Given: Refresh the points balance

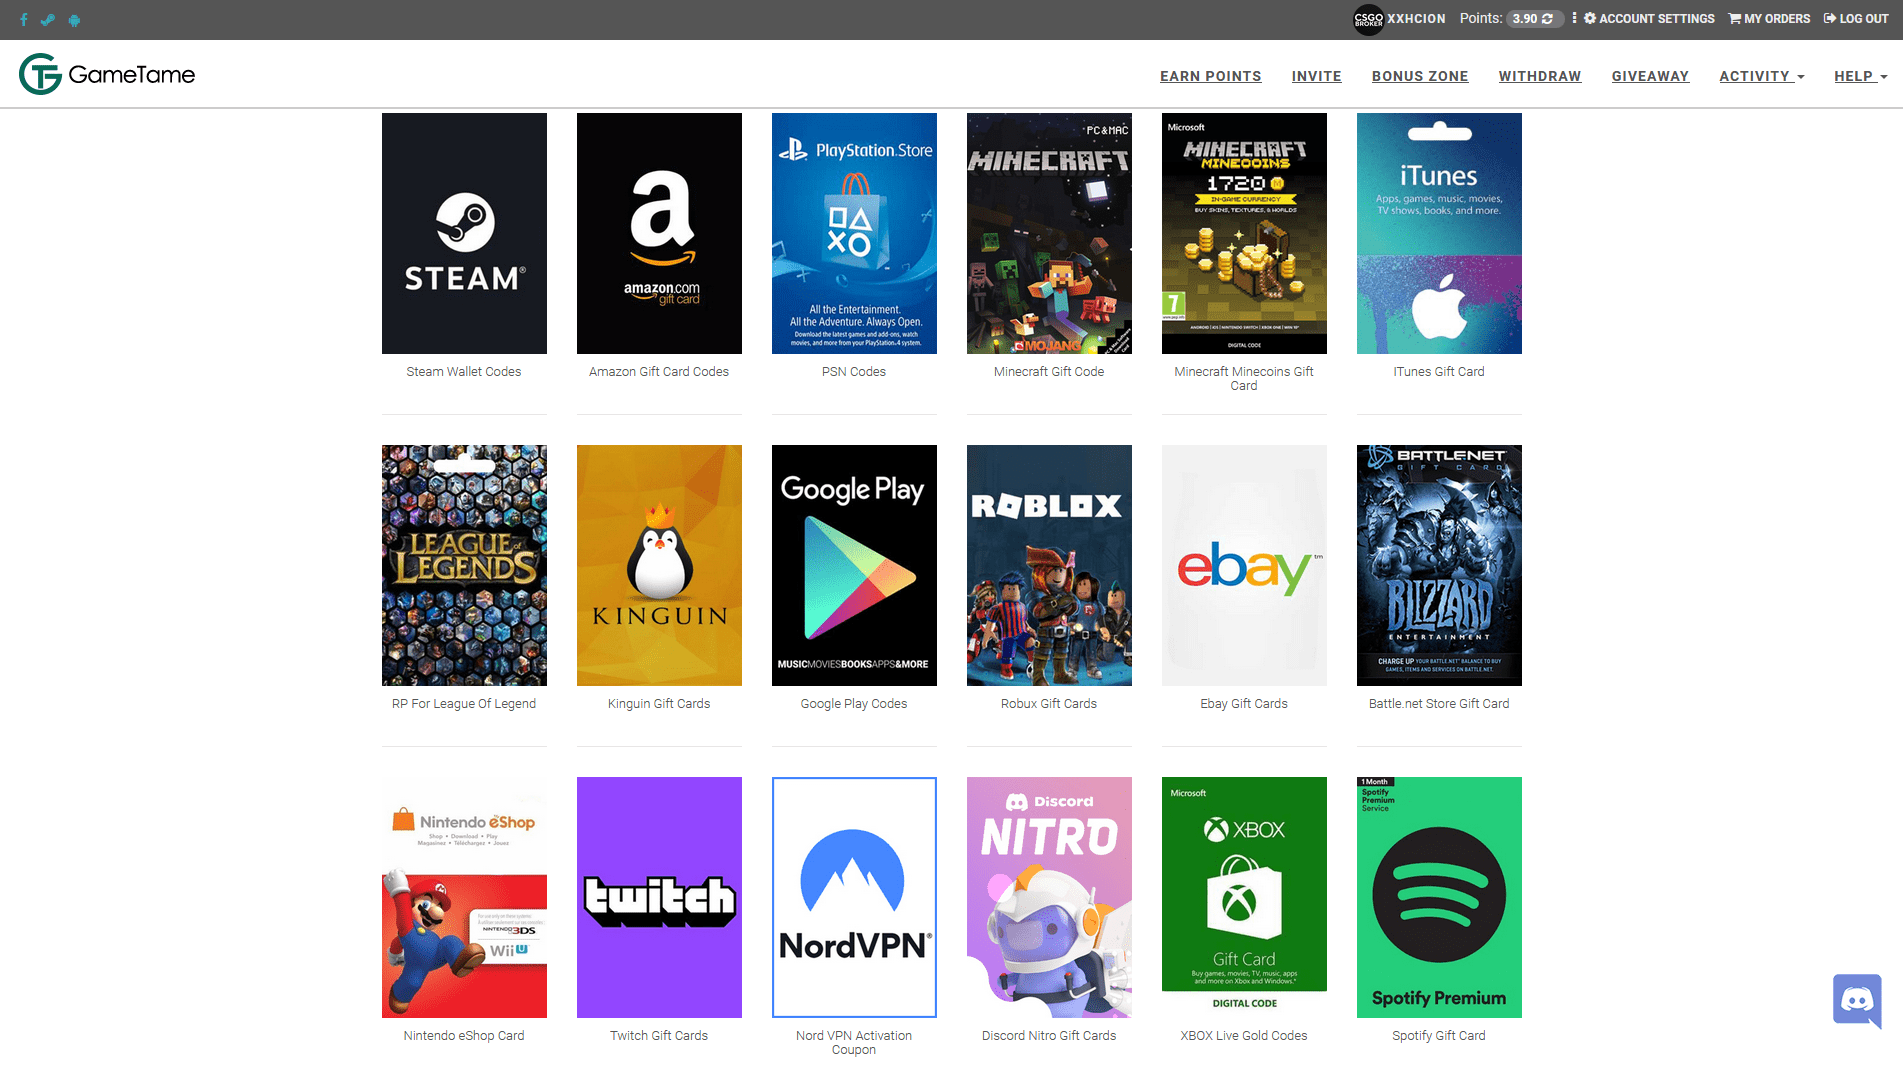Looking at the screenshot, I should pyautogui.click(x=1547, y=19).
